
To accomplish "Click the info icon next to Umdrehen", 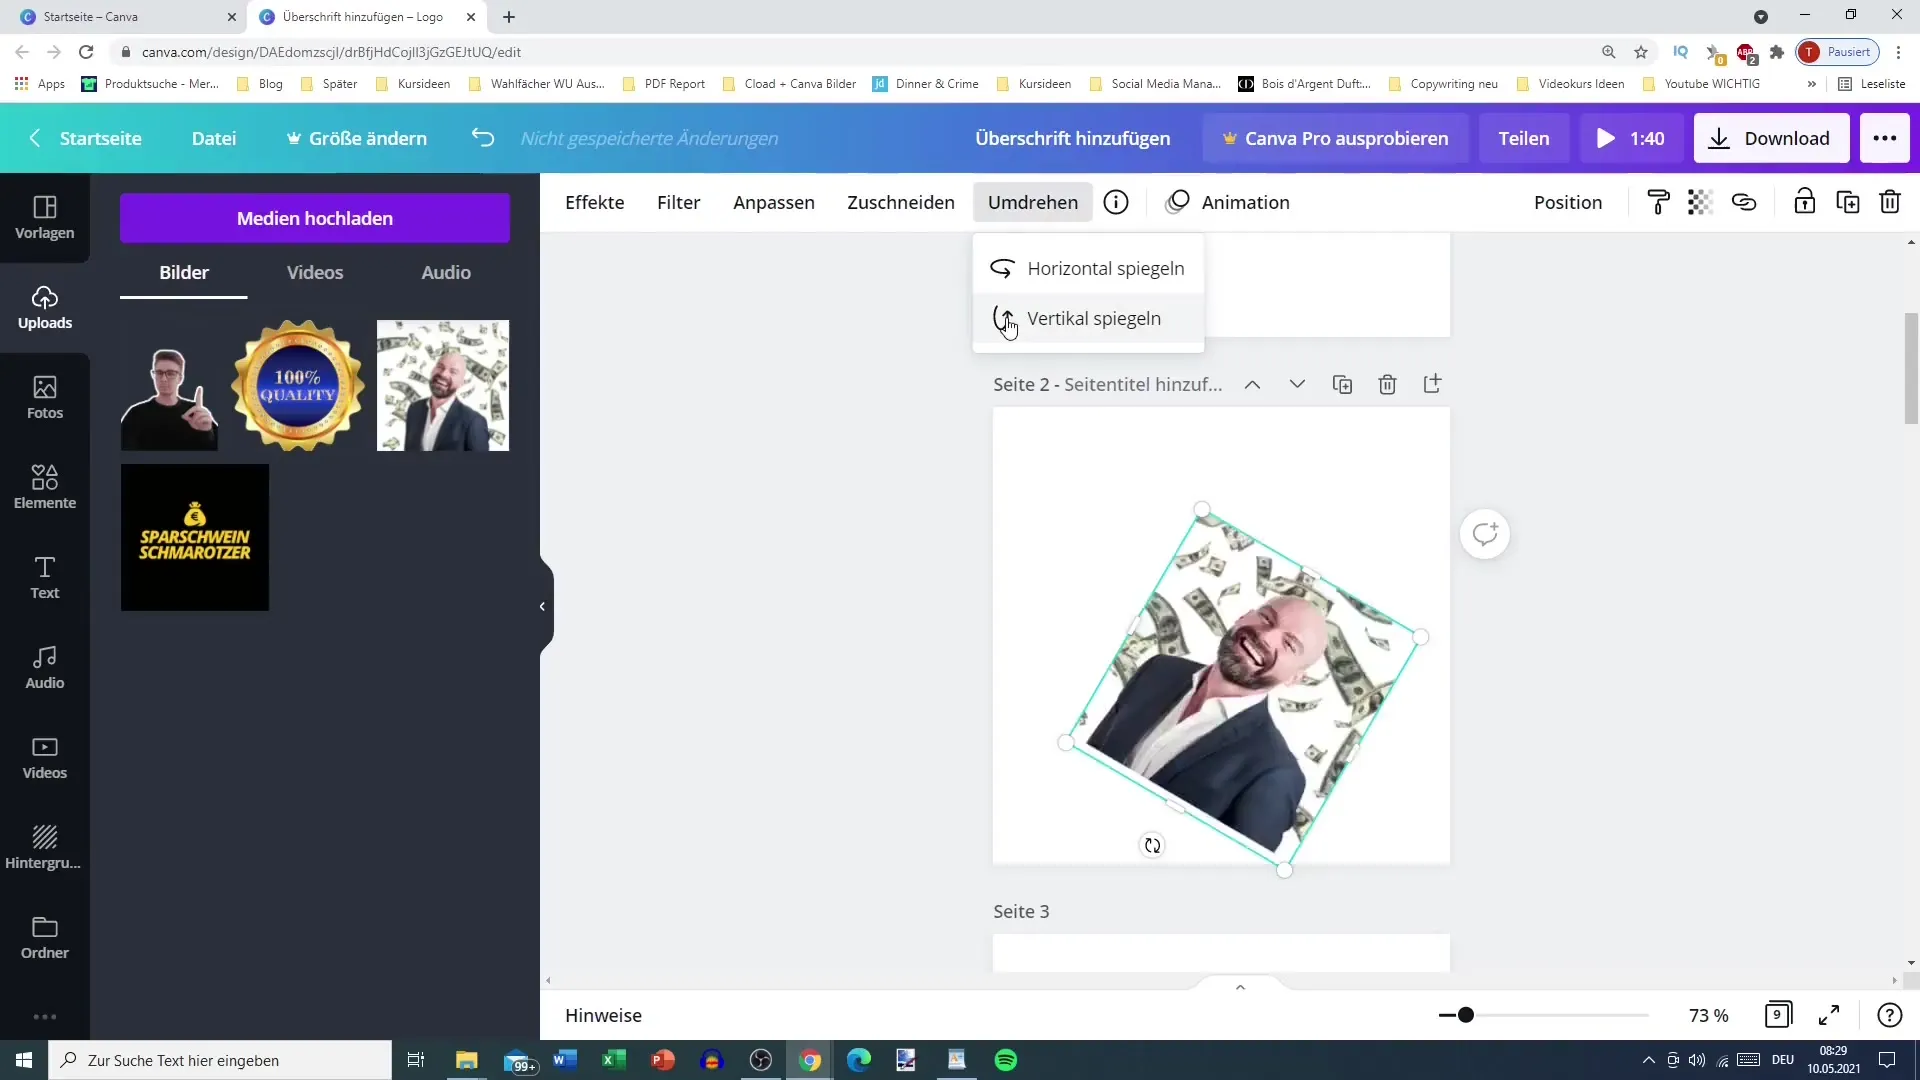I will coord(1117,200).
